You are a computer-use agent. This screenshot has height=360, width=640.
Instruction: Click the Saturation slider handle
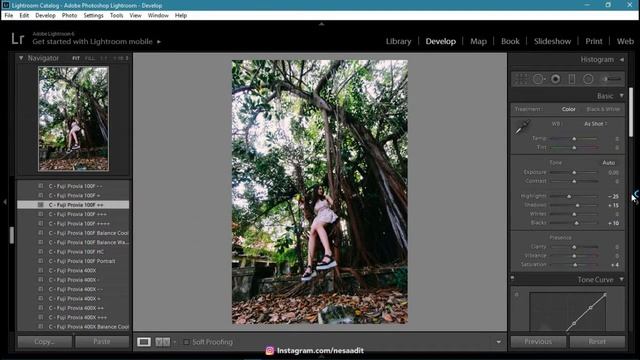point(575,265)
